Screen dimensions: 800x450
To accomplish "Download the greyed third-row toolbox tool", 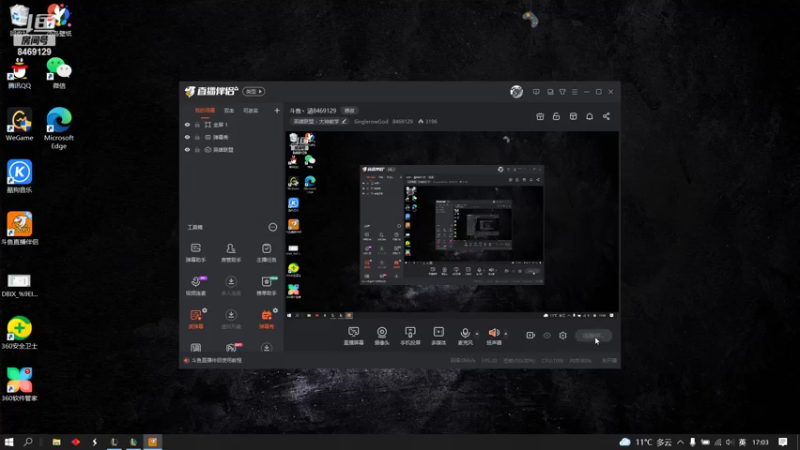I will pos(231,319).
